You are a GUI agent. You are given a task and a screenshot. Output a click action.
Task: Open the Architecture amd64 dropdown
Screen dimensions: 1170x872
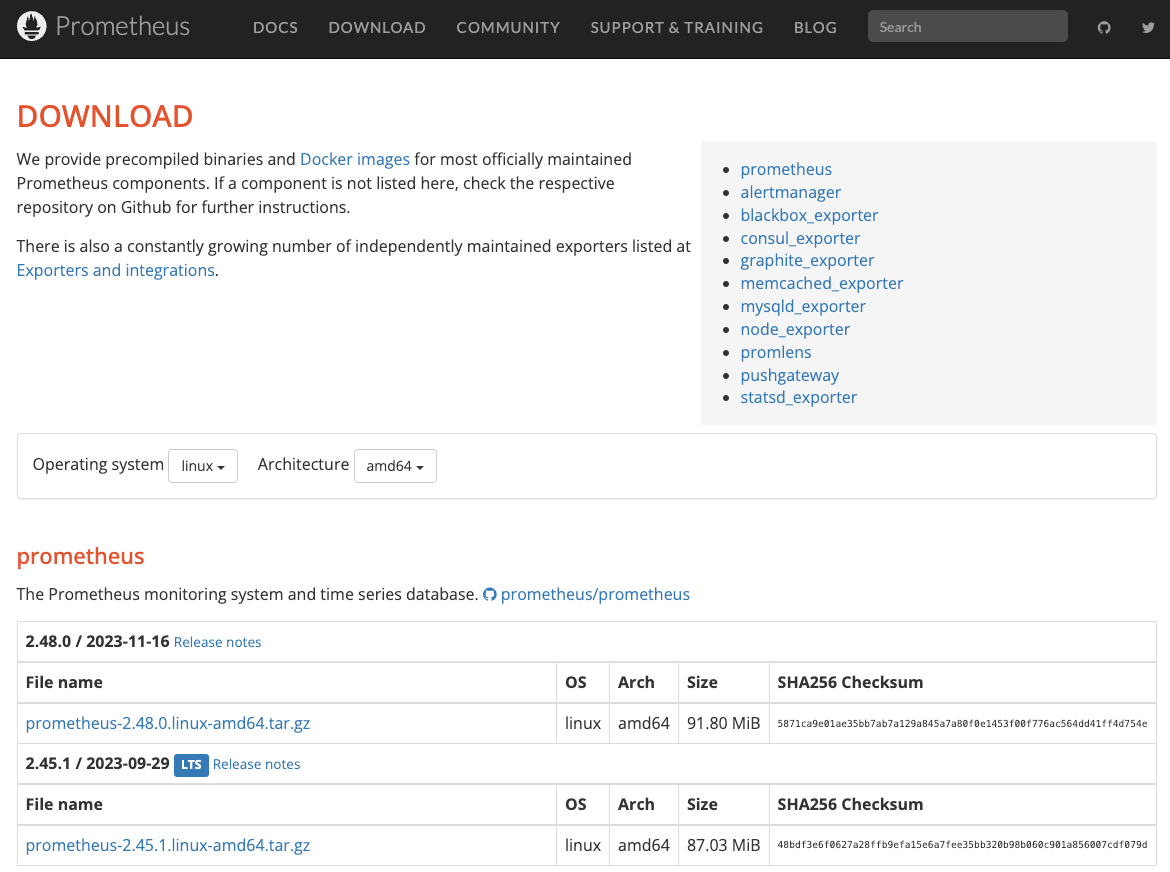(395, 466)
